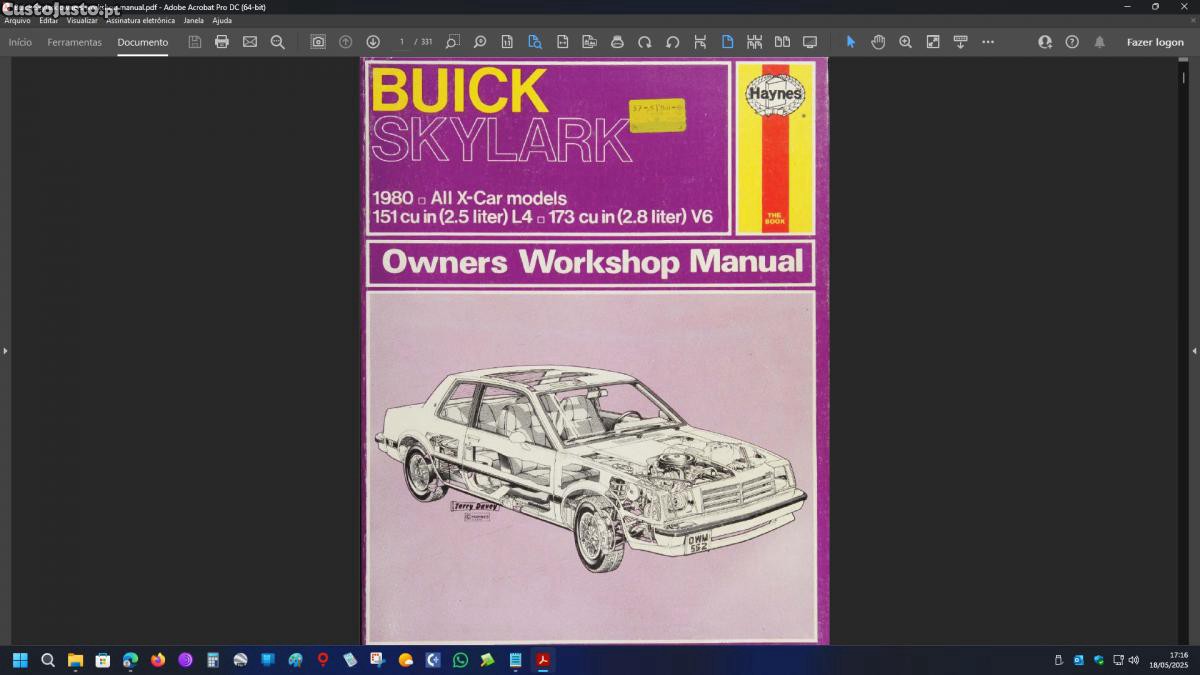Click the Print file icon
Viewport: 1200px width, 675px height.
[222, 42]
